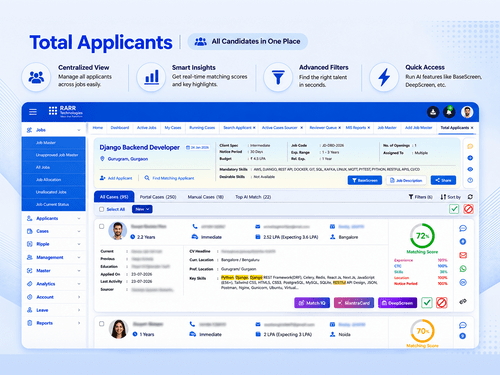Open the Portal Cases (250) tab
This screenshot has width=500, height=375.
(x=158, y=197)
